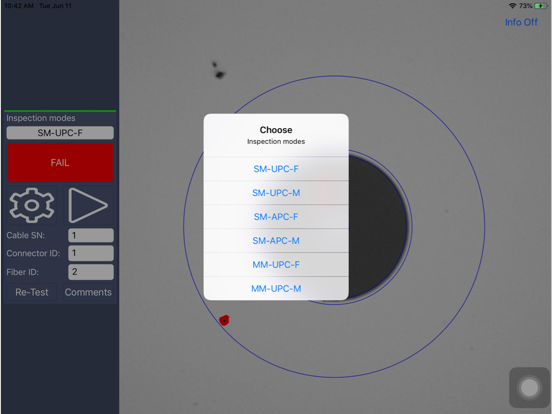Image resolution: width=552 pixels, height=414 pixels.
Task: Tap the red FAIL result banner
Action: point(60,162)
